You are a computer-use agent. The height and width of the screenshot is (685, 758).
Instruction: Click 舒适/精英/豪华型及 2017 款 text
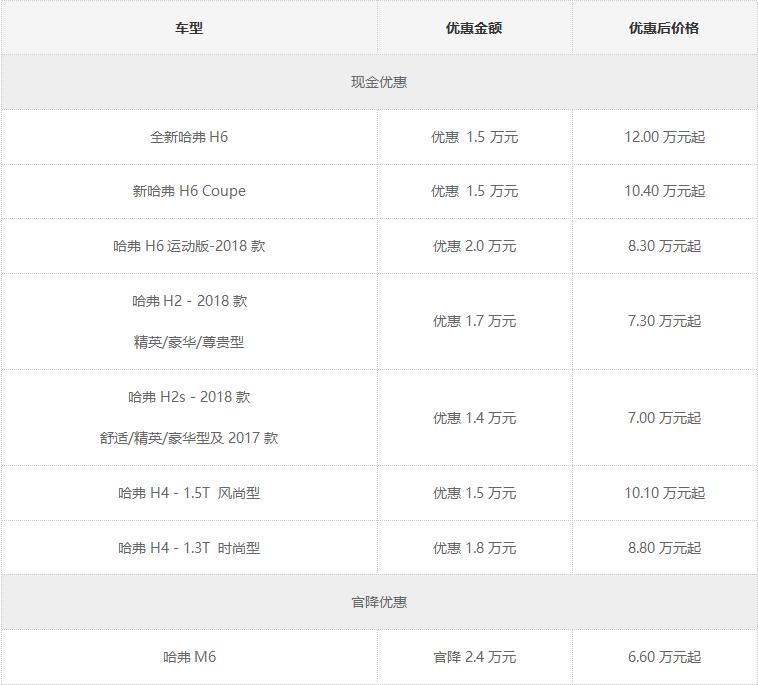[x=189, y=438]
